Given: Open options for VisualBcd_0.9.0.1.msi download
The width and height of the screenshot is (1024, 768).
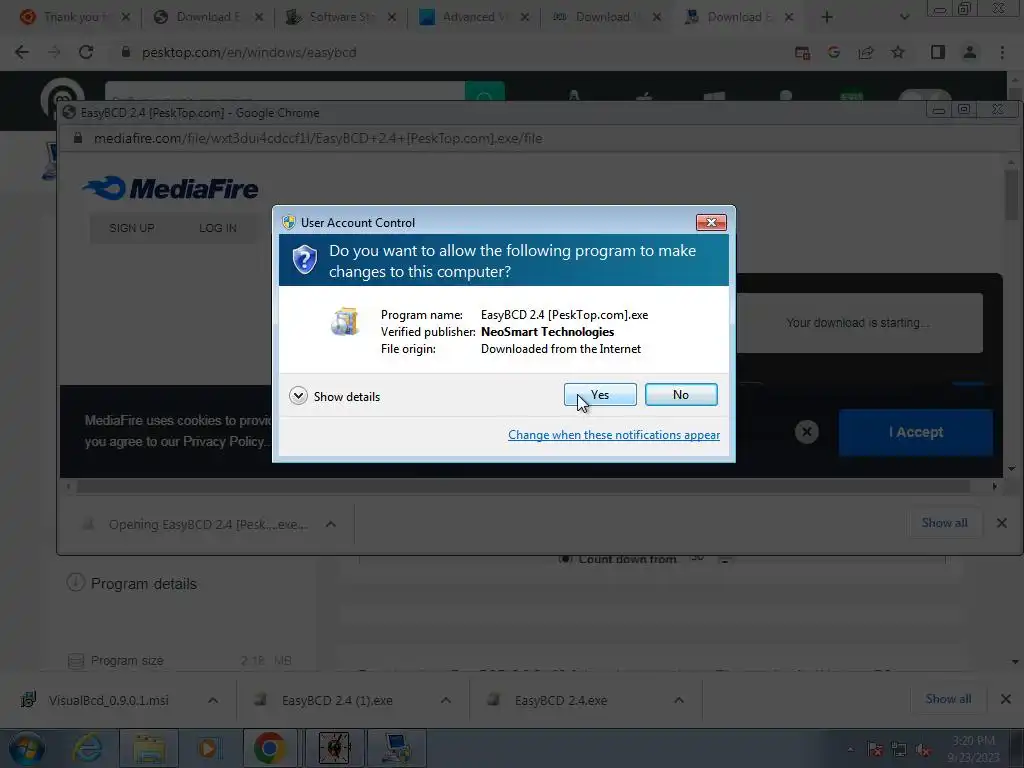Looking at the screenshot, I should coord(213,700).
